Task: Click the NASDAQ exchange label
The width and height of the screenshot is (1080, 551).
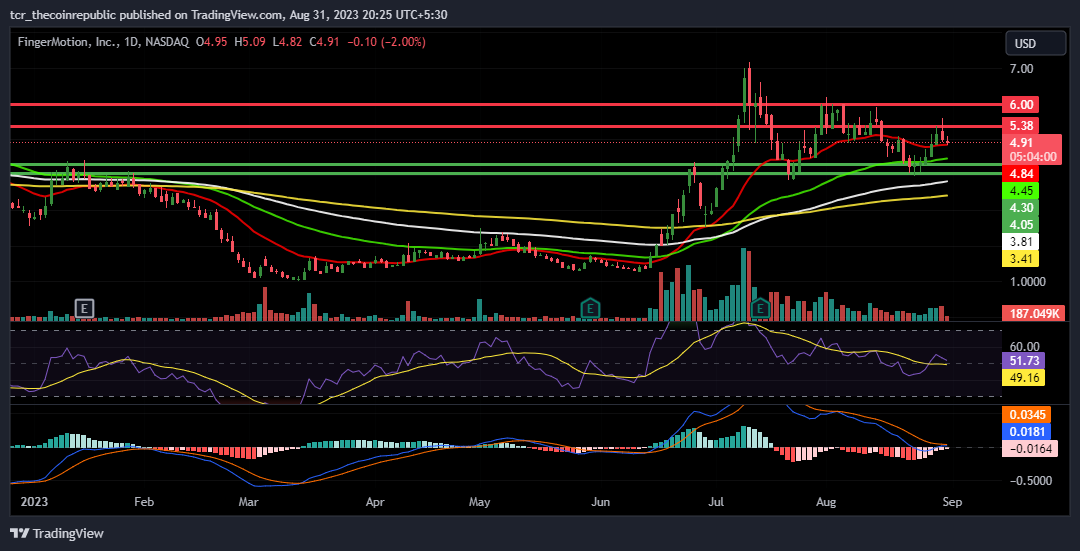Action: coord(165,42)
